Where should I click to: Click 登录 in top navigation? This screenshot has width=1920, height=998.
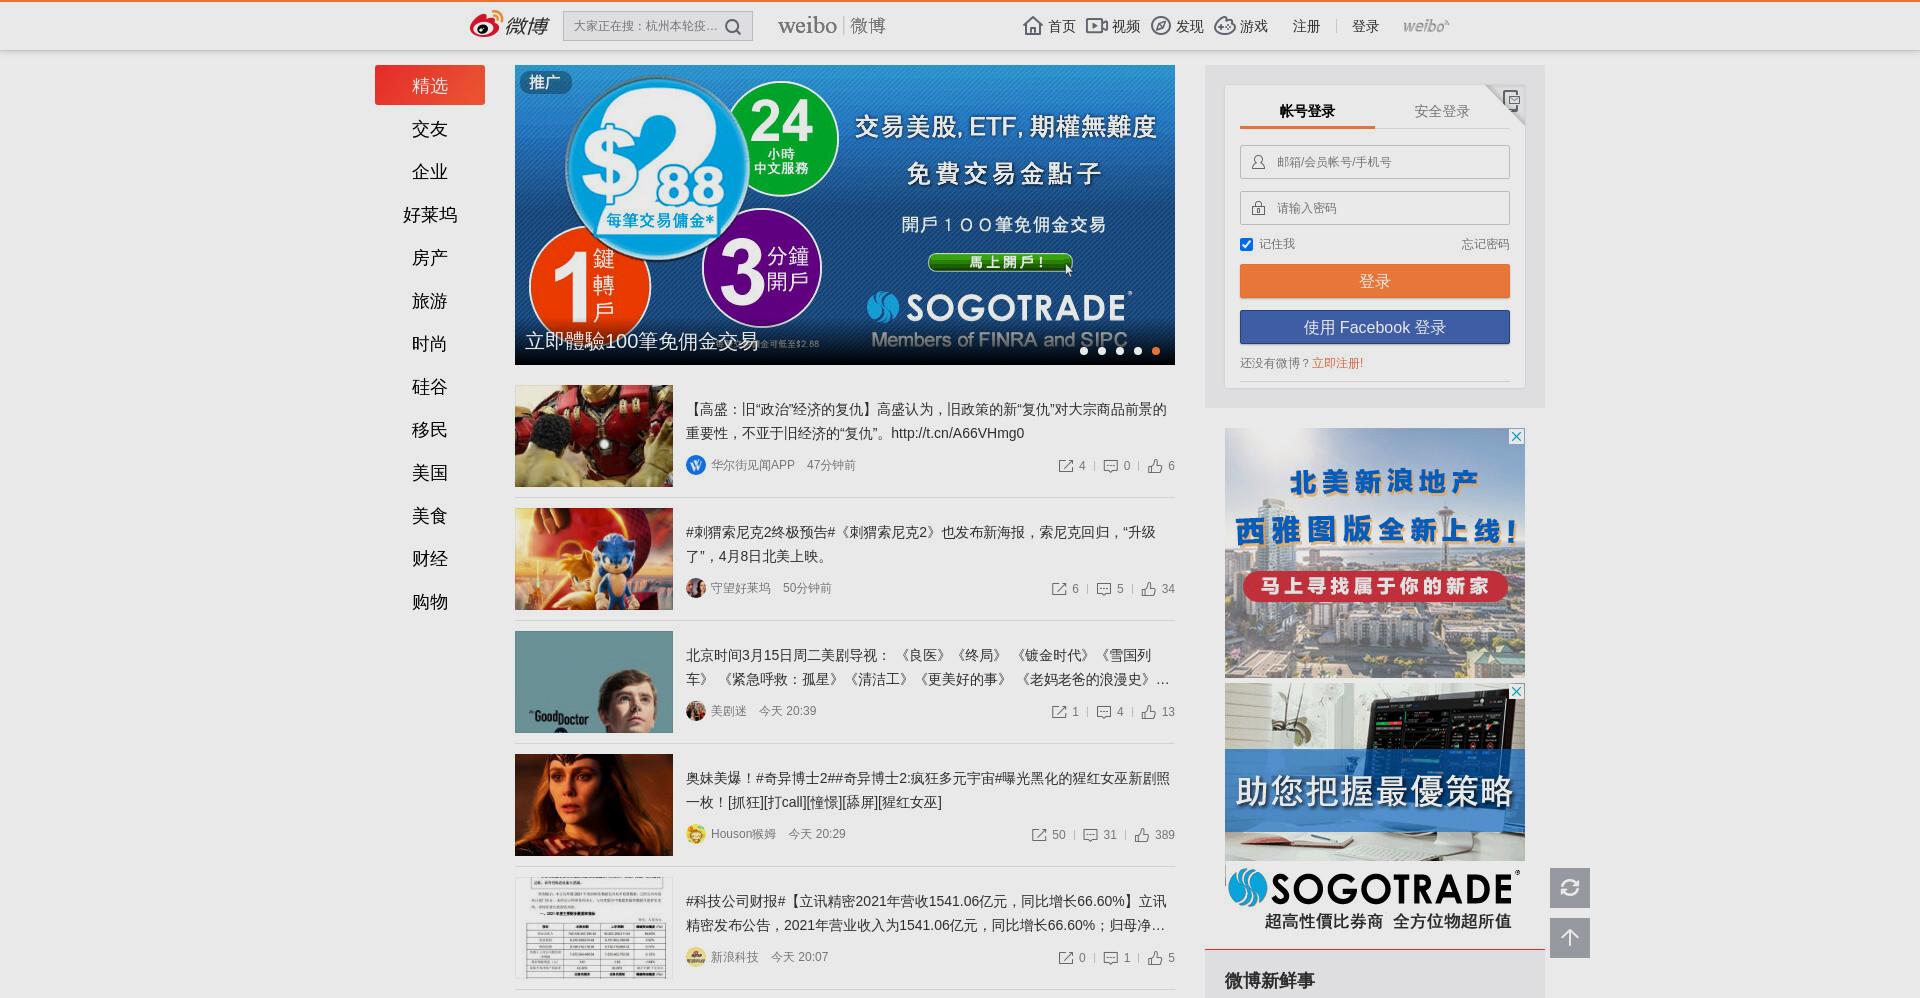tap(1365, 26)
